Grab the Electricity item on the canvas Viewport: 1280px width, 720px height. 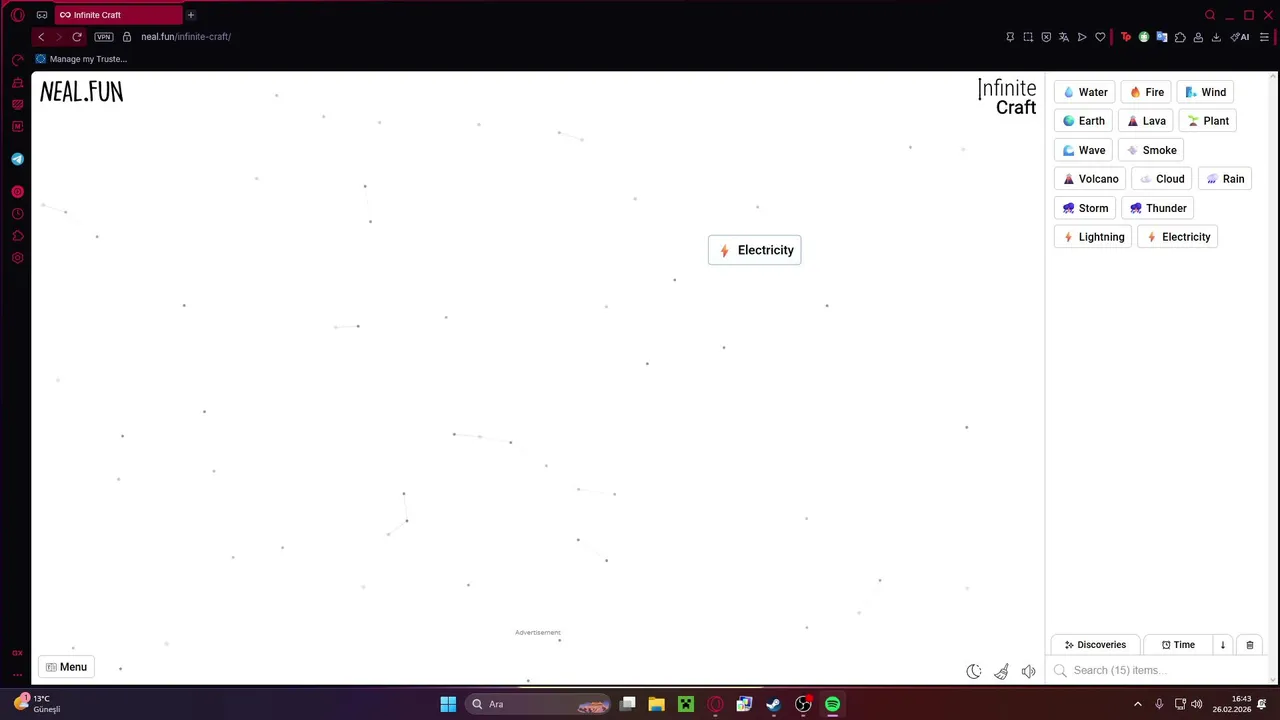755,250
